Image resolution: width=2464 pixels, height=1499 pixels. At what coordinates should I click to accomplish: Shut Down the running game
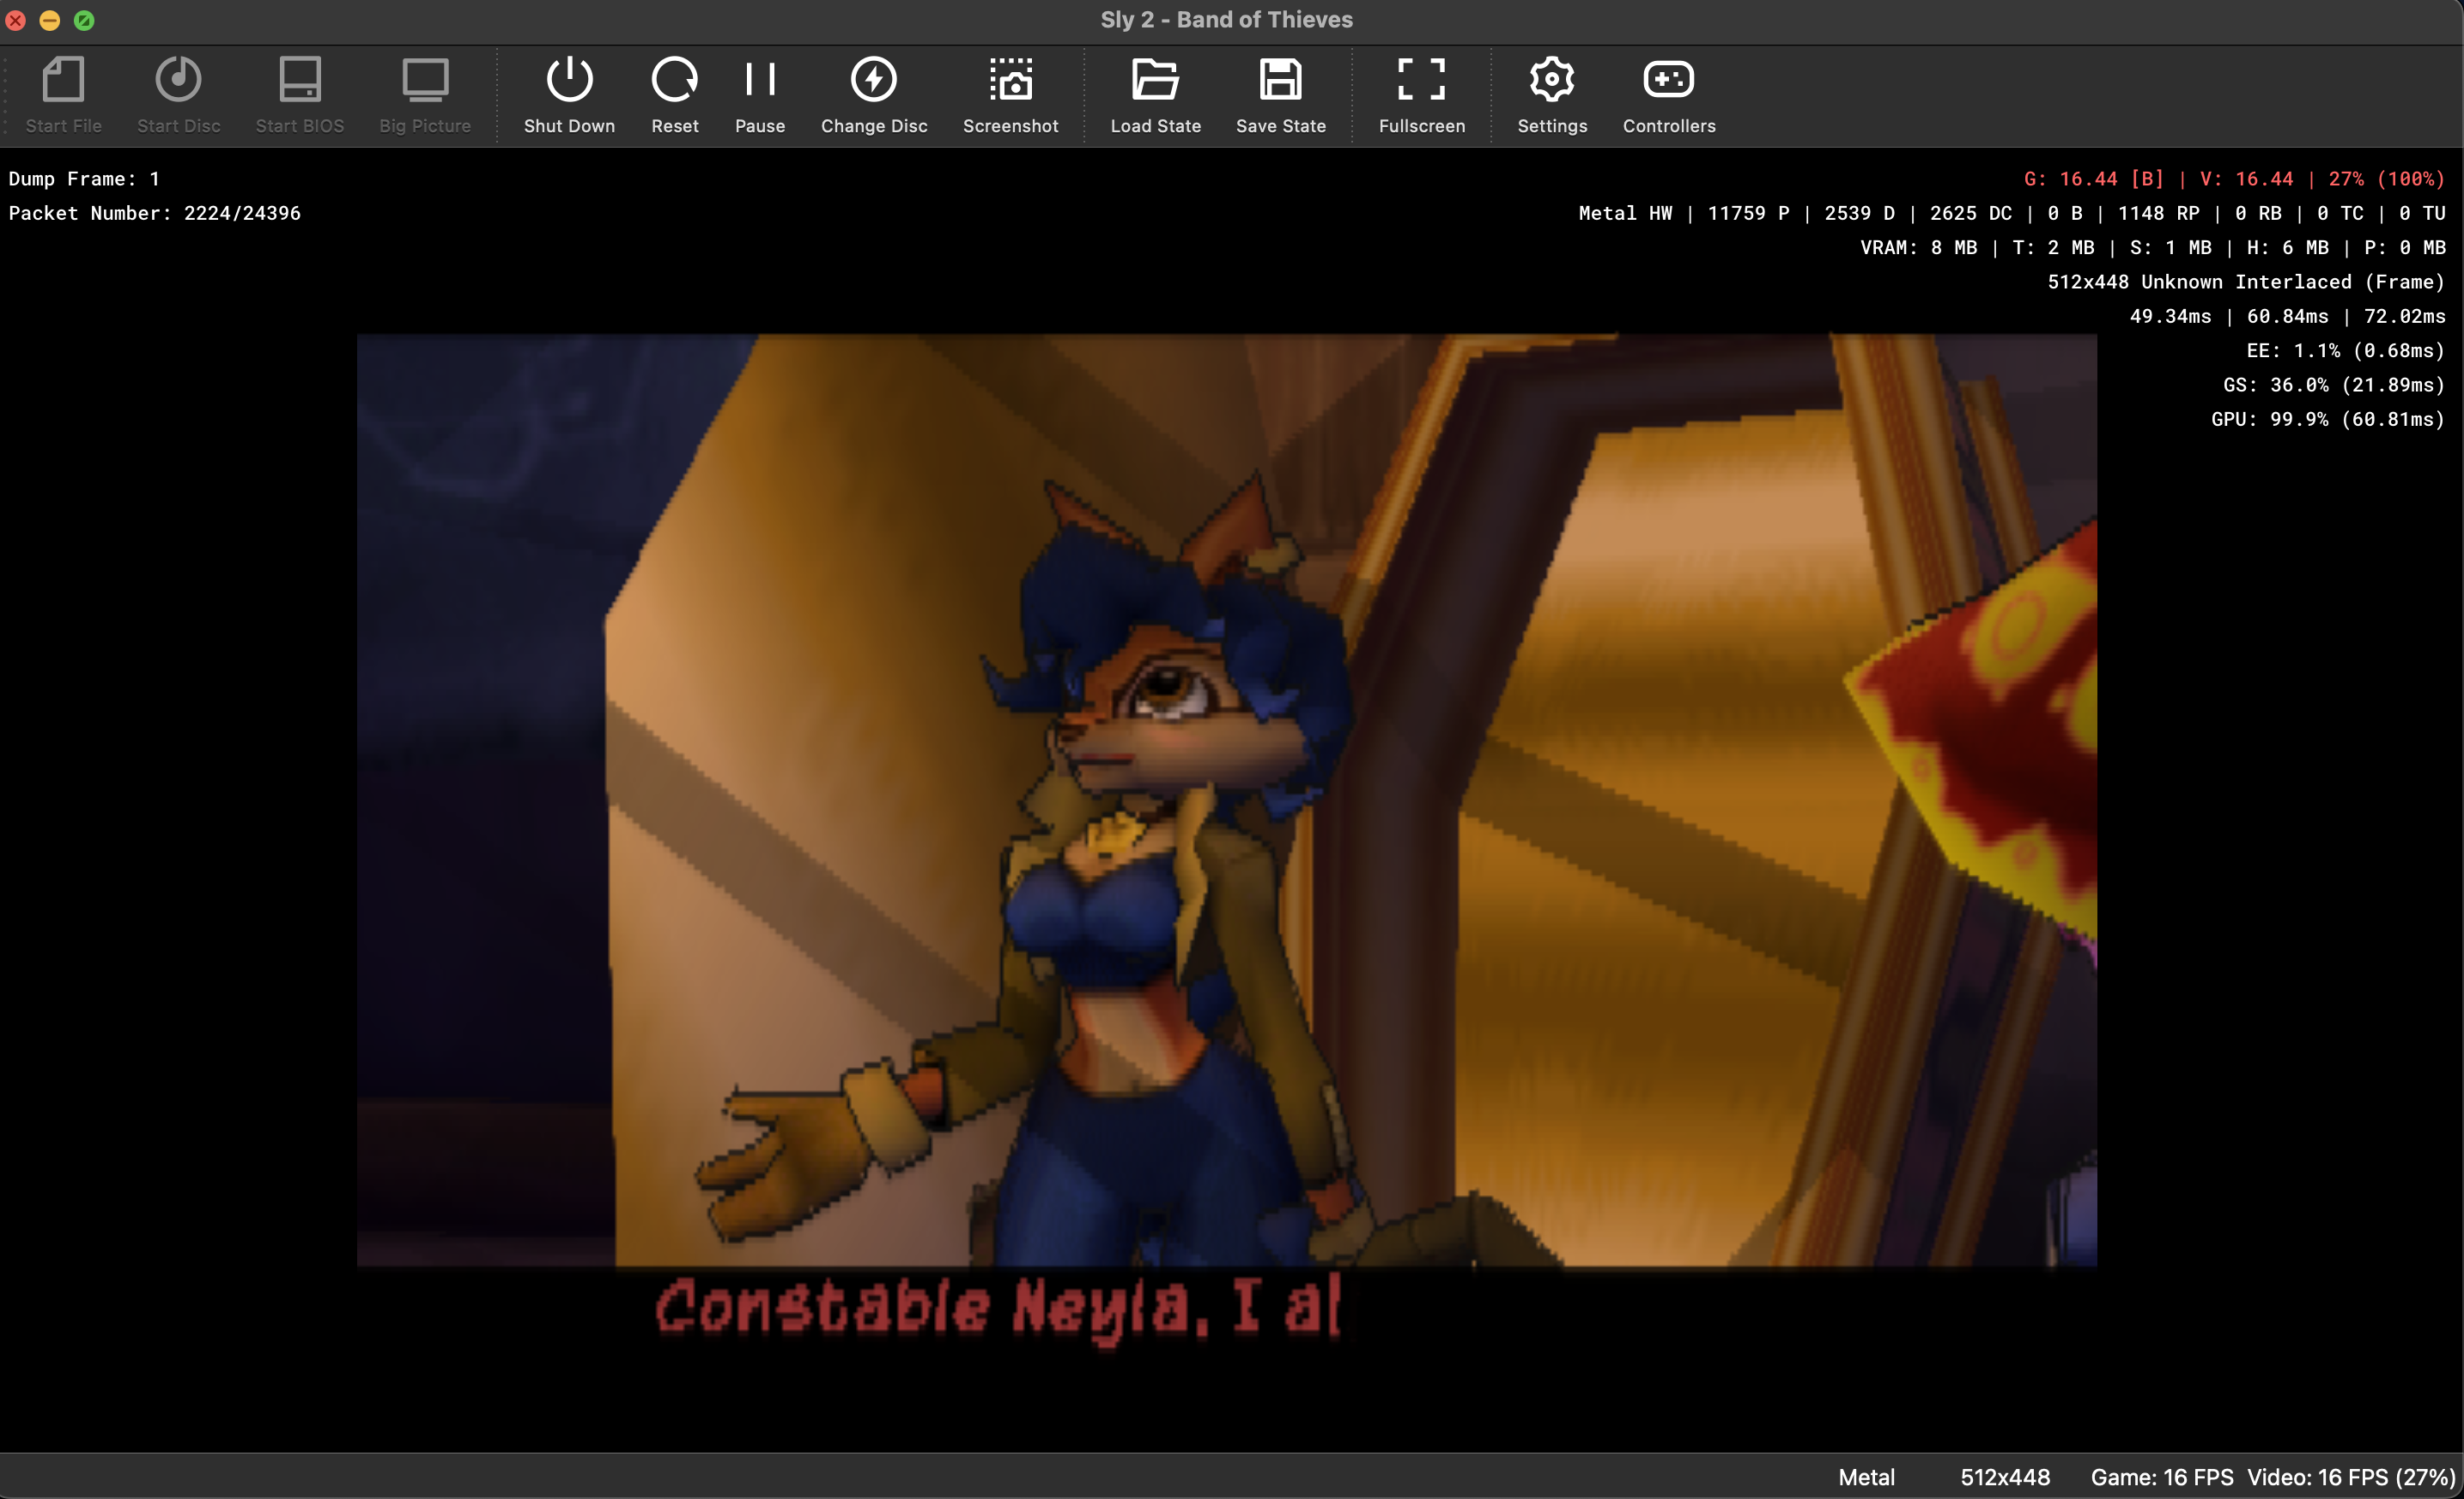click(569, 94)
